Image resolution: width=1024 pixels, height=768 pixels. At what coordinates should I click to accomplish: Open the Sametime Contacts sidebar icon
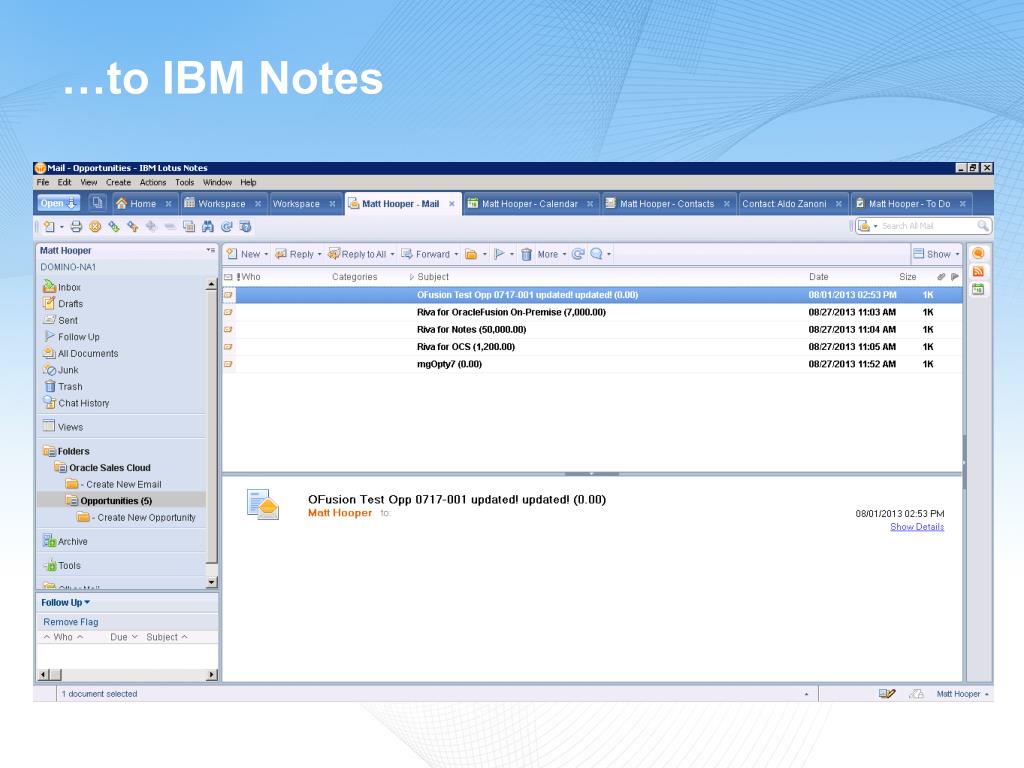[978, 253]
